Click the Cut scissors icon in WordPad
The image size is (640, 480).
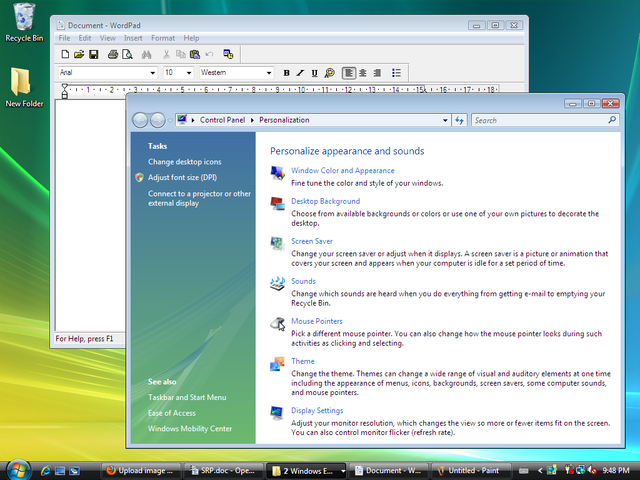[166, 54]
